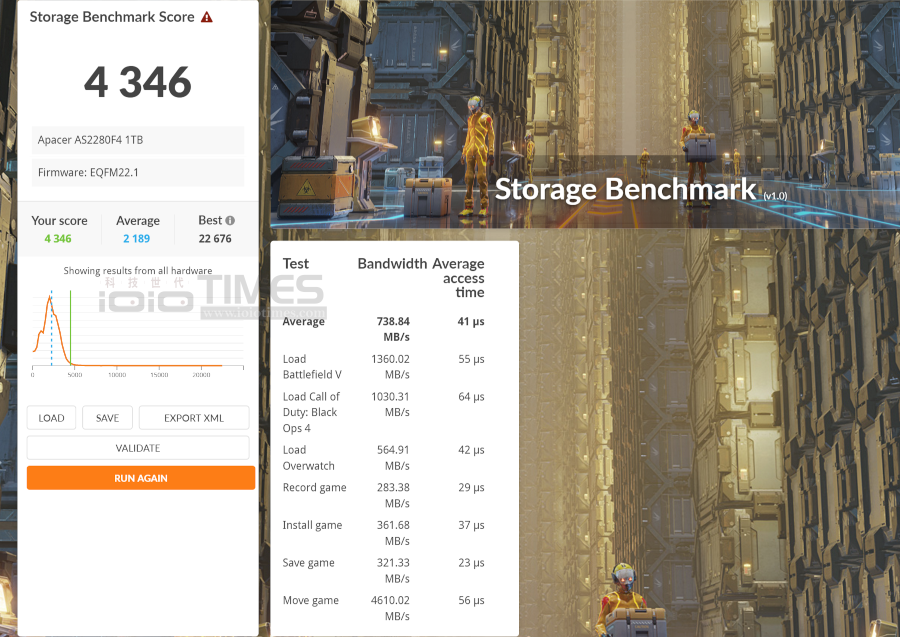Click the Average access time header
The height and width of the screenshot is (637, 900).
pyautogui.click(x=458, y=278)
